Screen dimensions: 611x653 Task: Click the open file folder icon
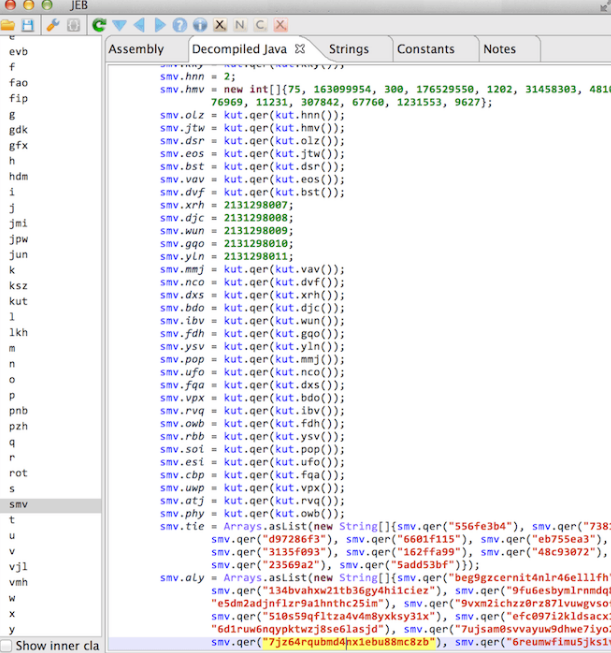click(x=7, y=25)
